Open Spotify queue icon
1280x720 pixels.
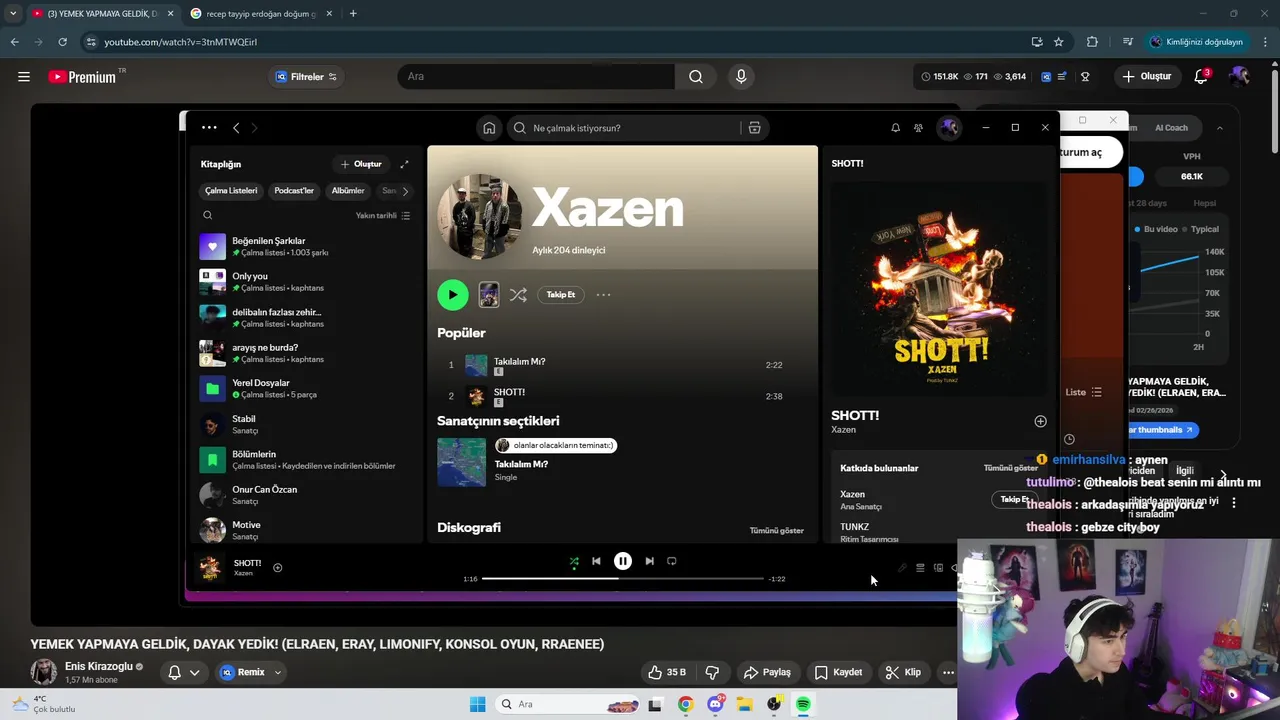coord(920,568)
